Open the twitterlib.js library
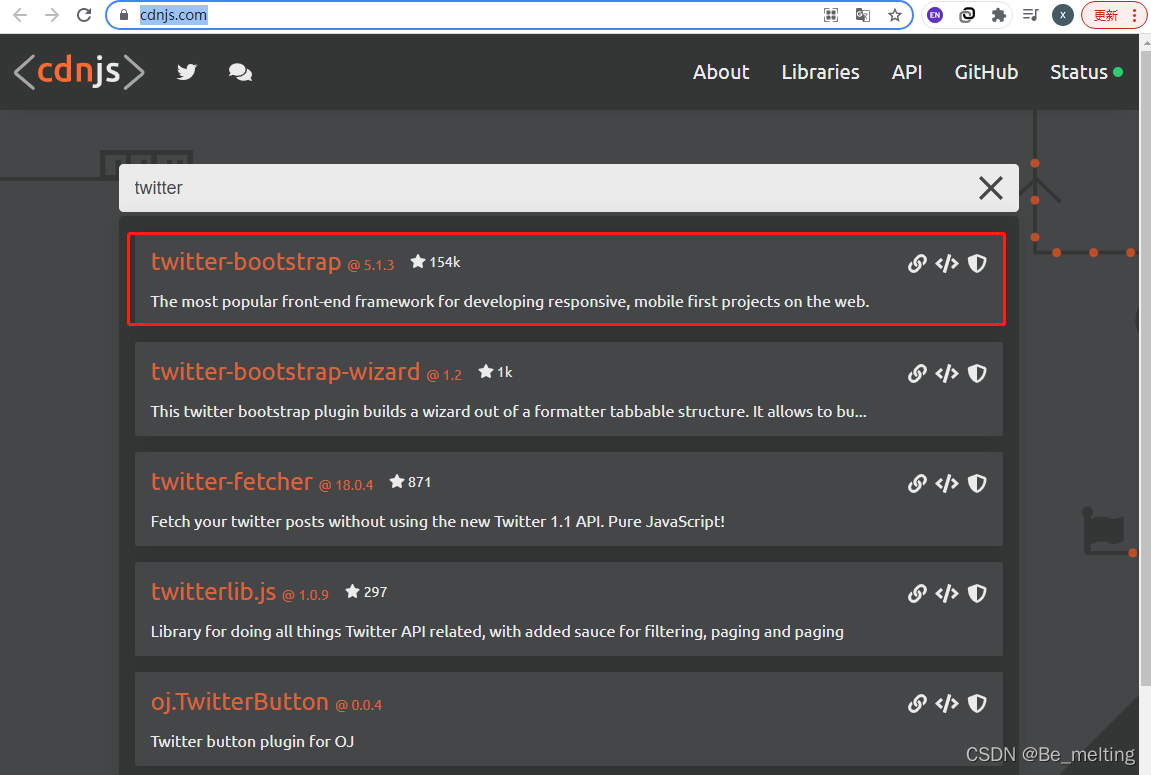 coord(214,592)
